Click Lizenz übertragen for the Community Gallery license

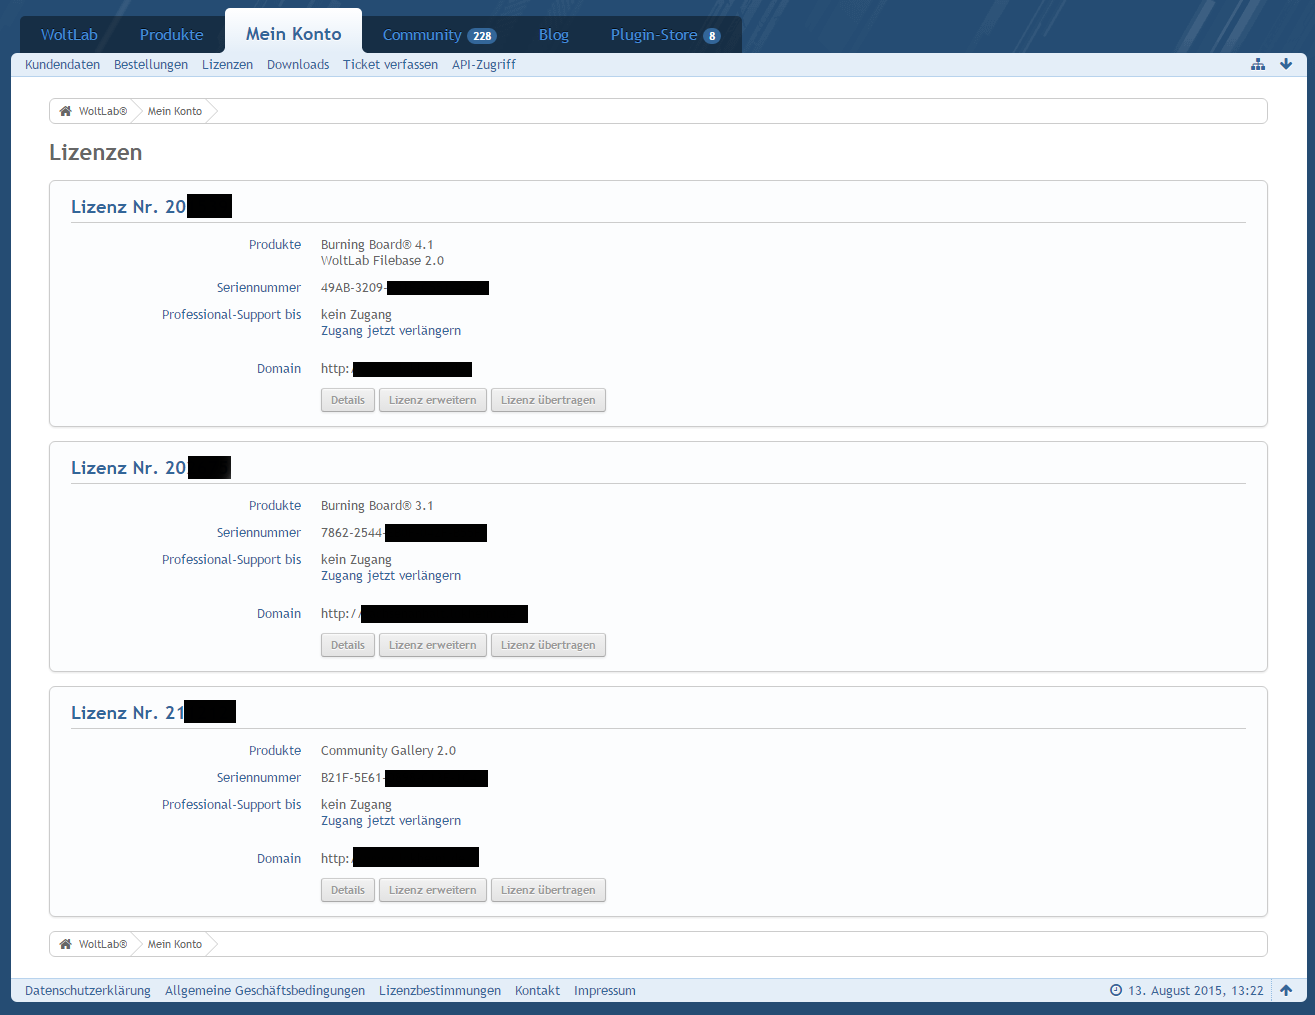pos(548,890)
